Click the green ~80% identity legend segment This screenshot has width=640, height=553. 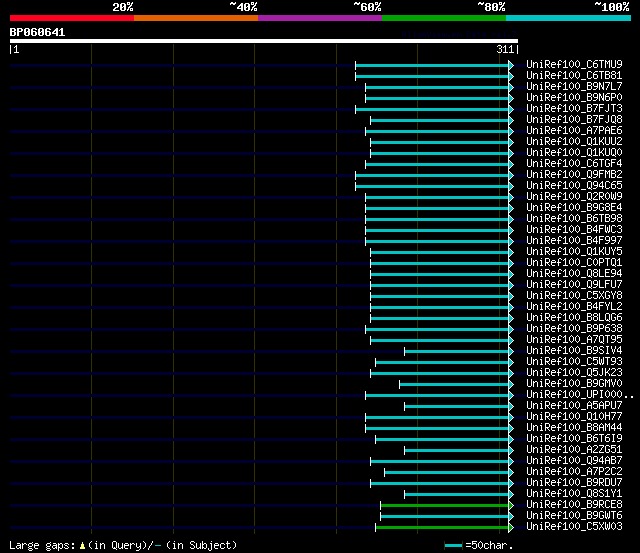(444, 18)
